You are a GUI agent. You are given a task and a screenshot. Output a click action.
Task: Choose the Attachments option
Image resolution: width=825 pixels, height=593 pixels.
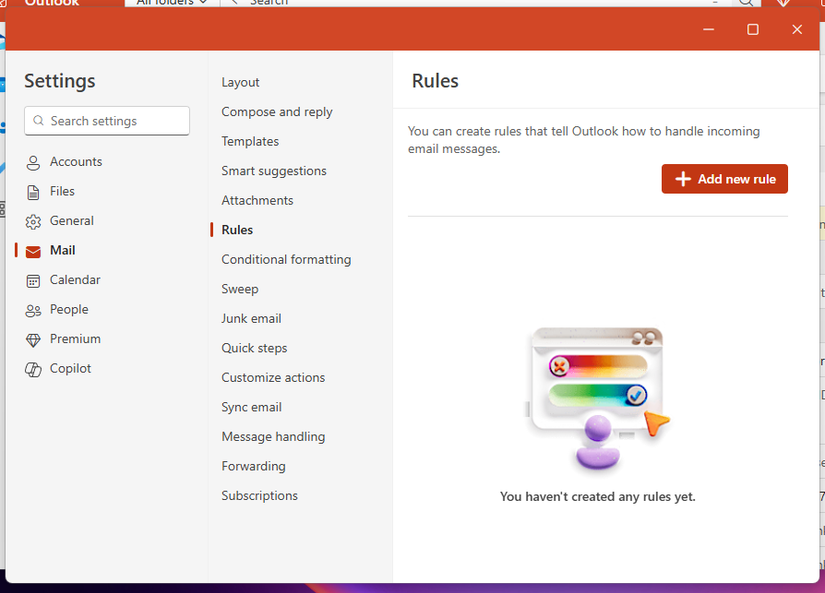coord(257,200)
